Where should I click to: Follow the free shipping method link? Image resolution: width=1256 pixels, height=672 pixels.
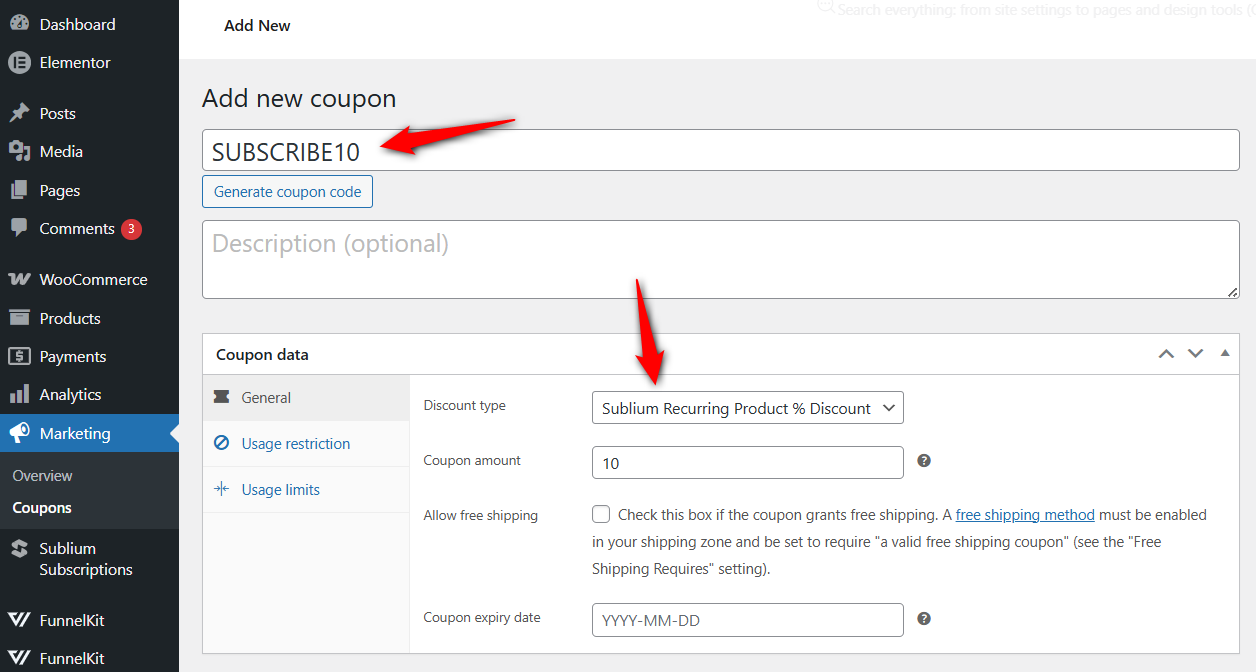[x=1025, y=515]
